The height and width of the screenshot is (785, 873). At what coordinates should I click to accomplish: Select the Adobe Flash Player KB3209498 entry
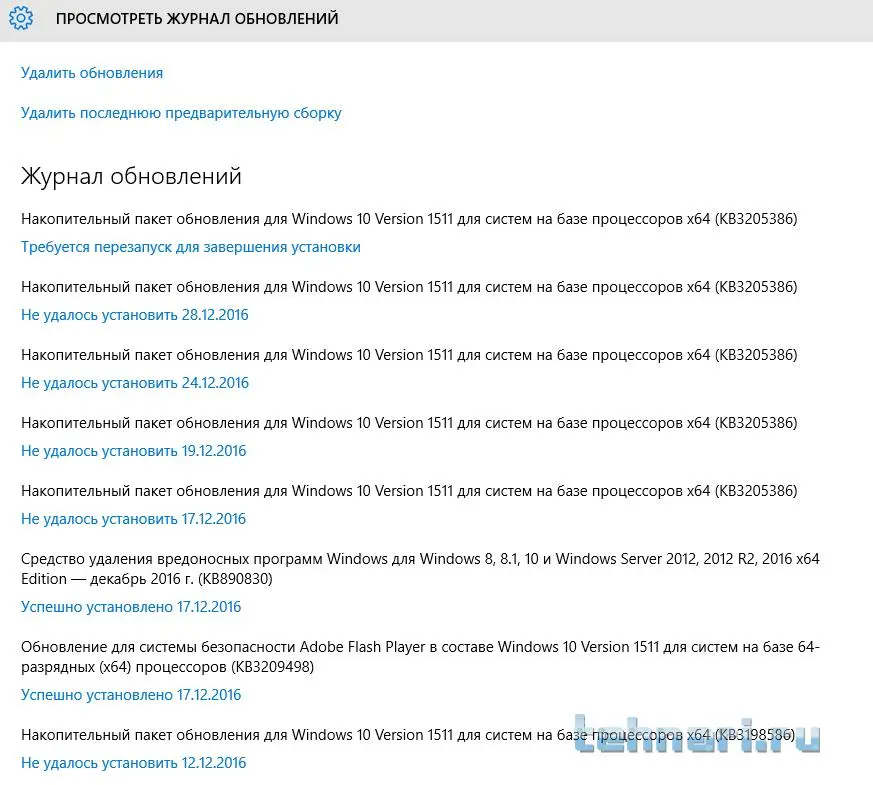[x=420, y=657]
